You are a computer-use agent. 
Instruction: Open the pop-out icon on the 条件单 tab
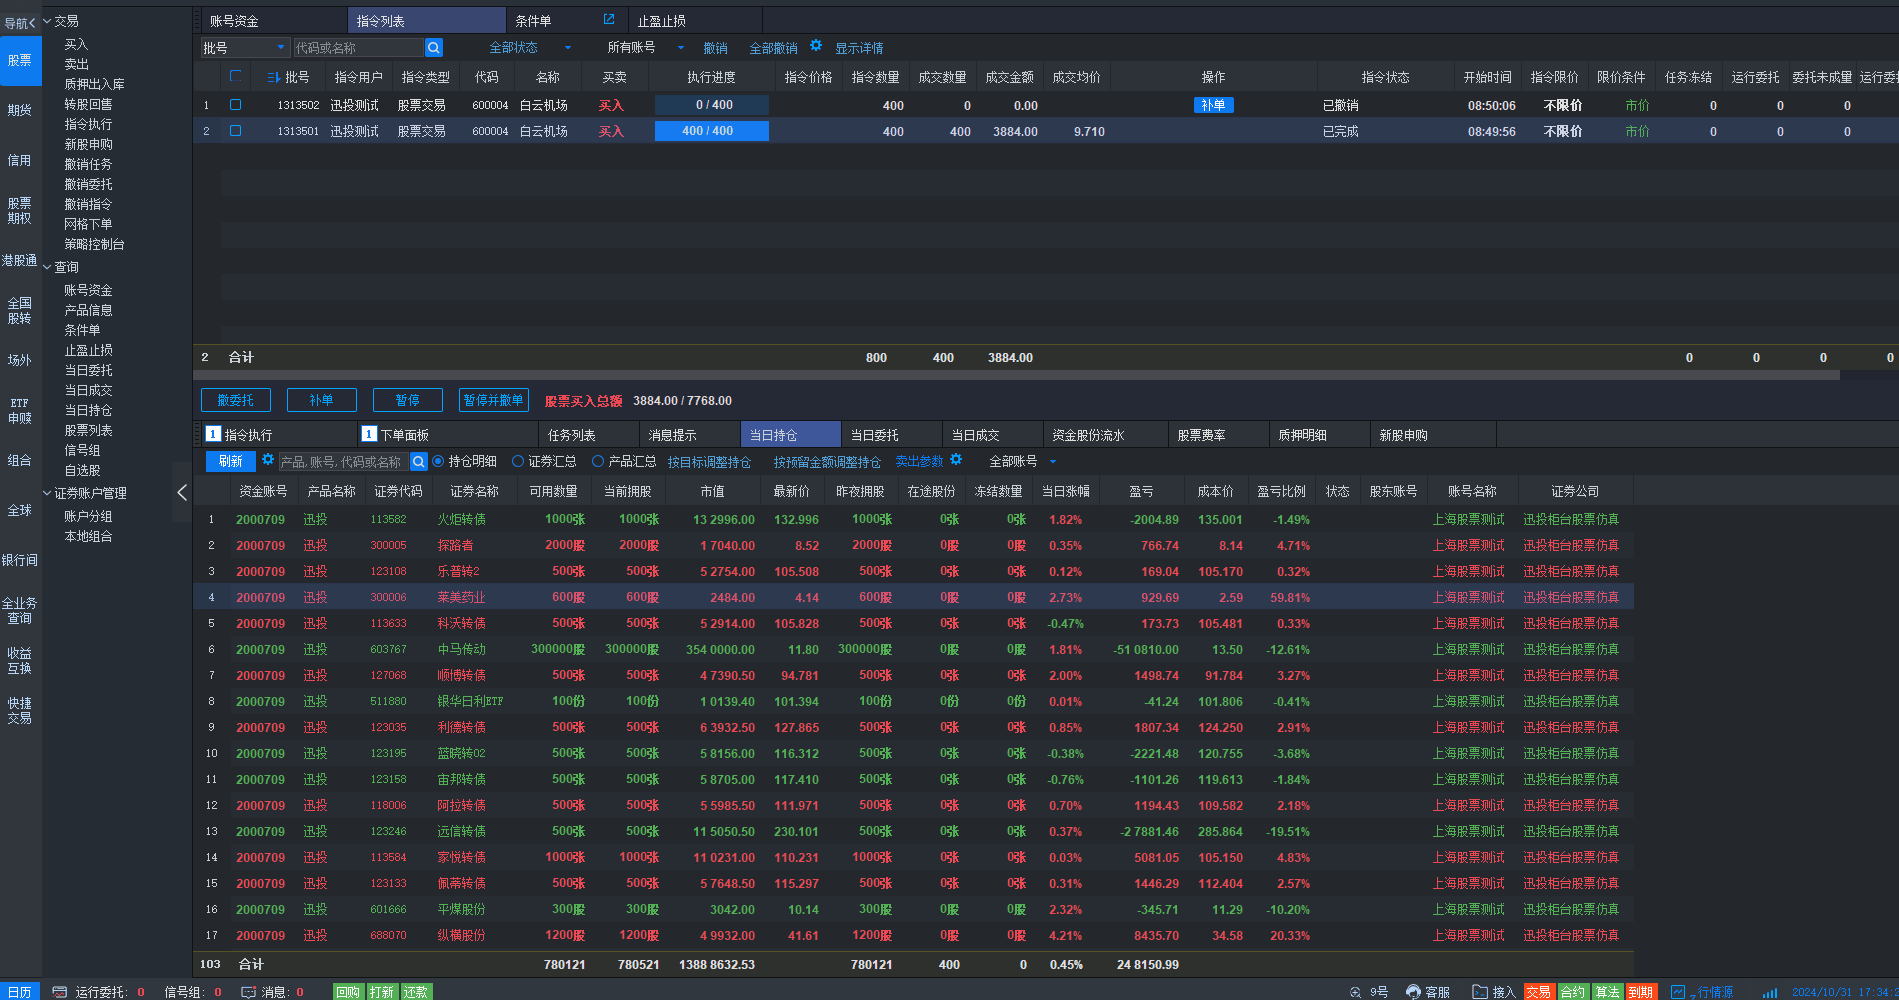[x=609, y=20]
